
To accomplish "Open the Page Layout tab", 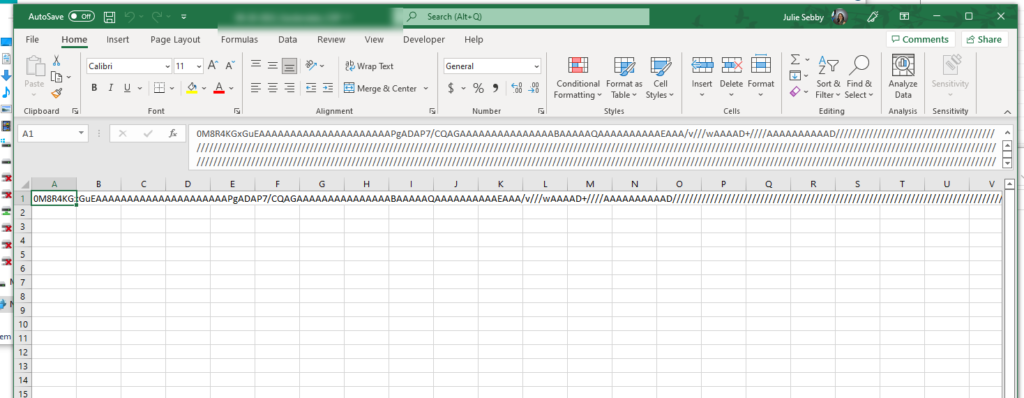I will click(175, 39).
